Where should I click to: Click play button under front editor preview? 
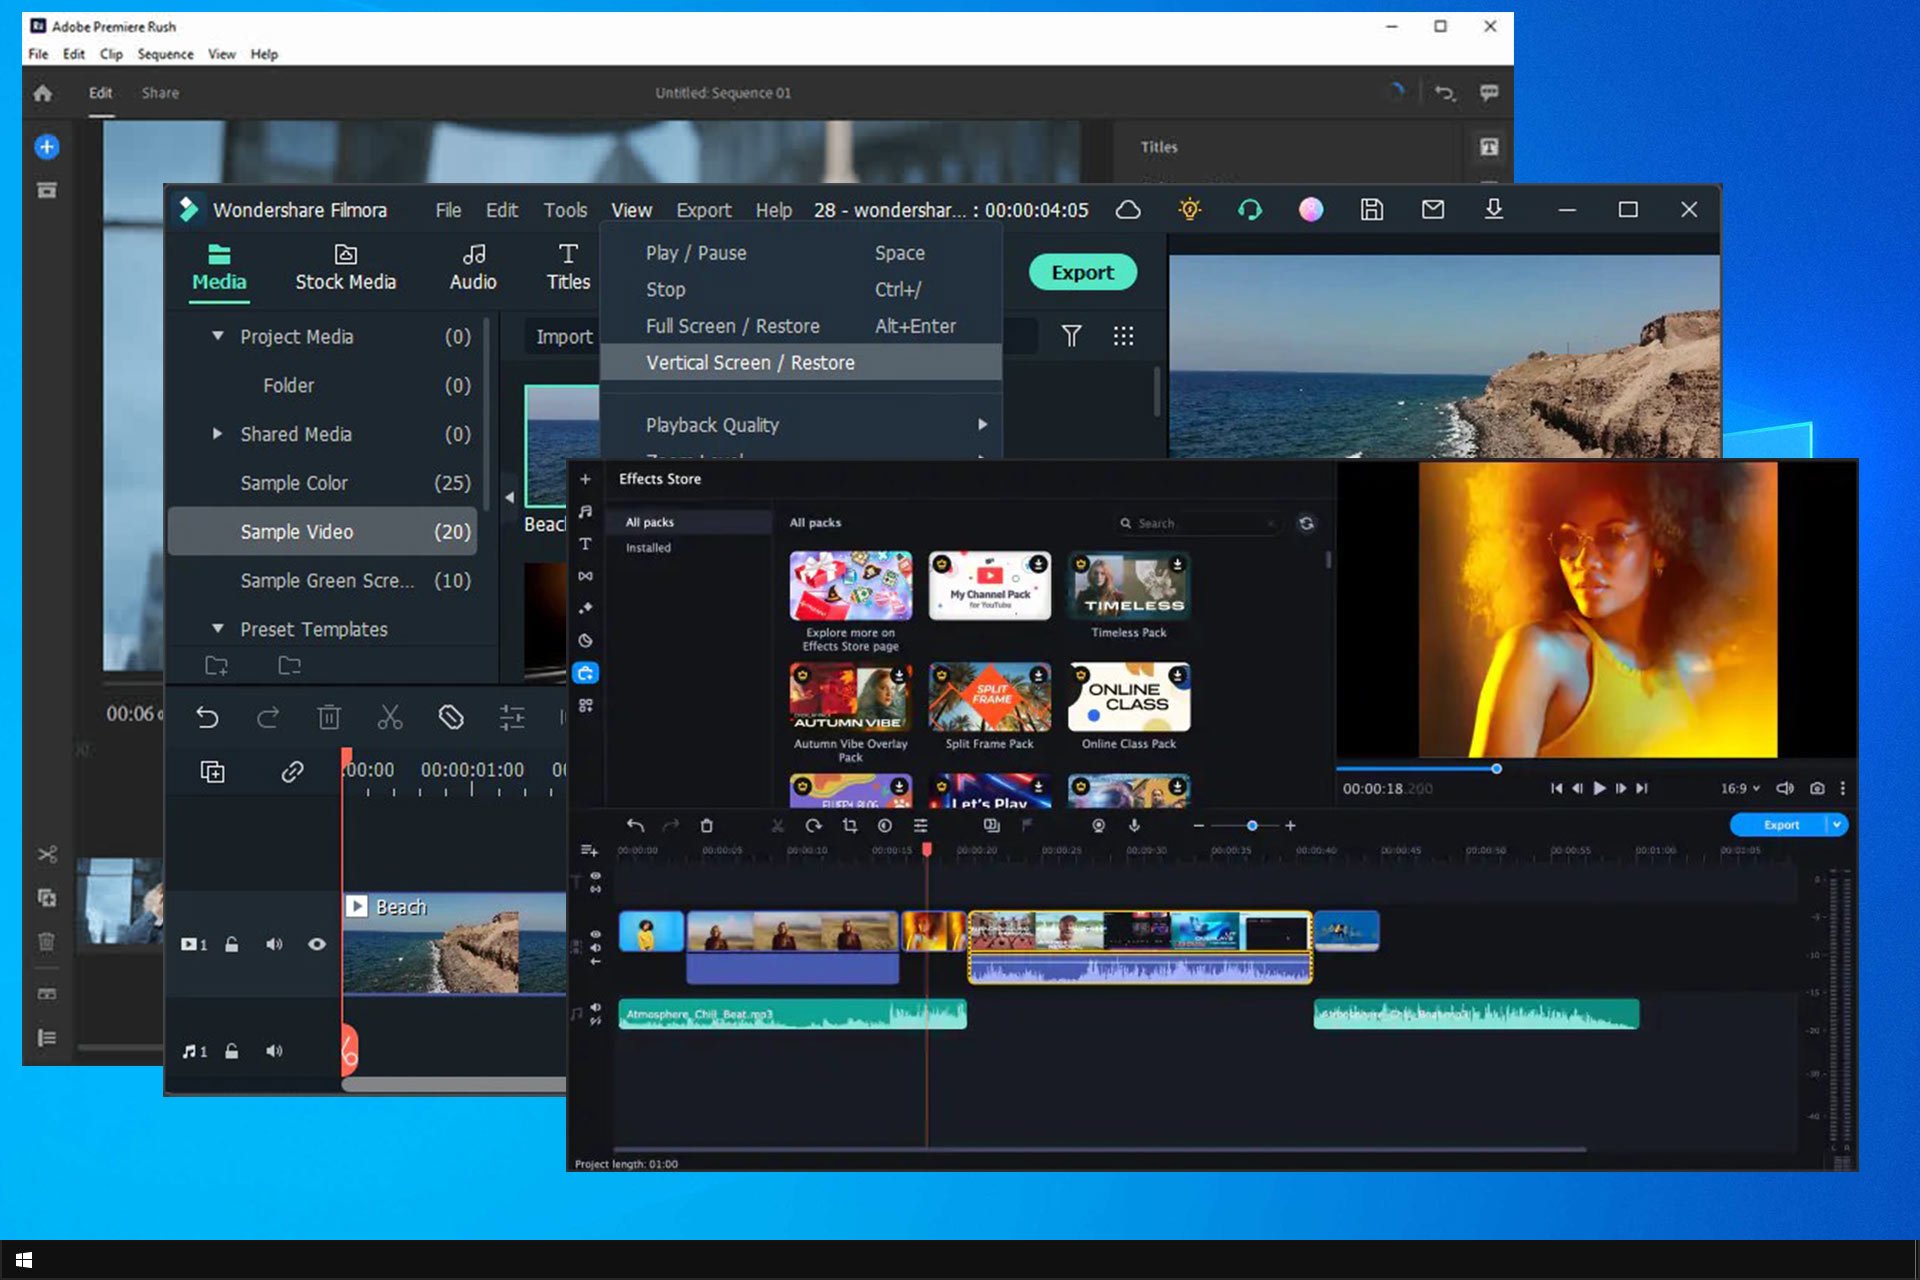pos(1599,788)
